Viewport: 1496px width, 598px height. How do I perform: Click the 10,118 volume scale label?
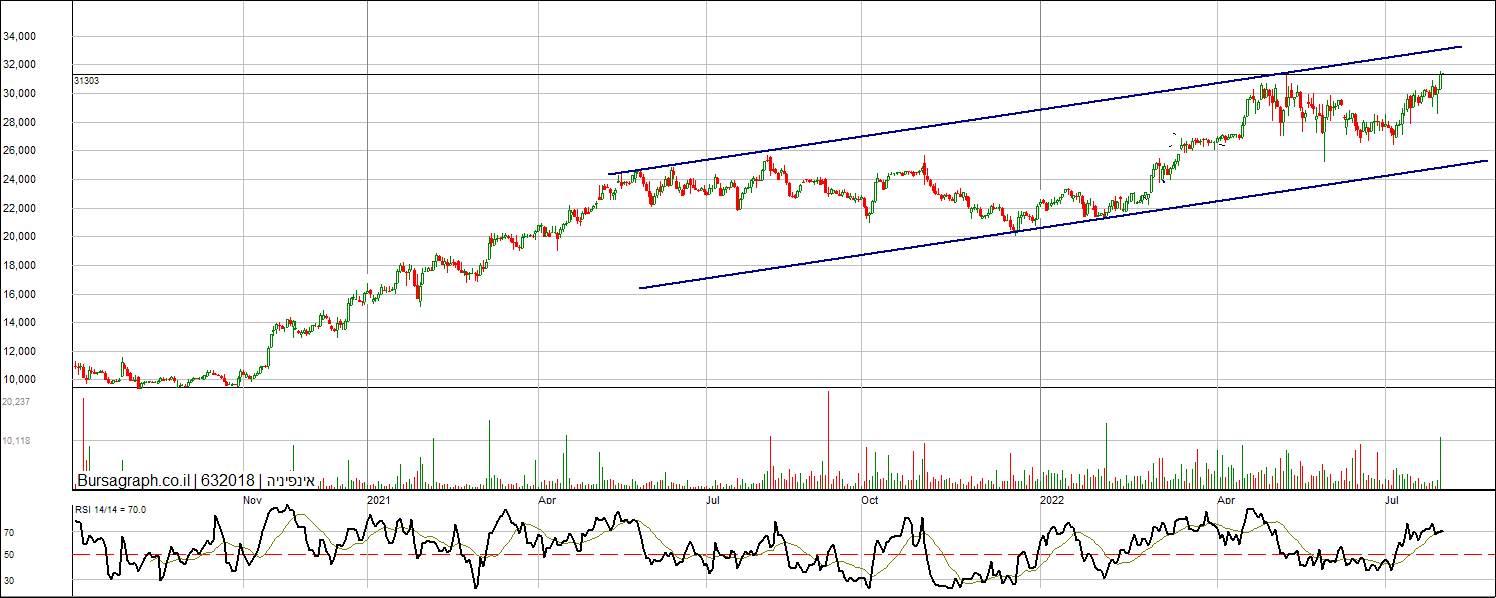pos(15,441)
